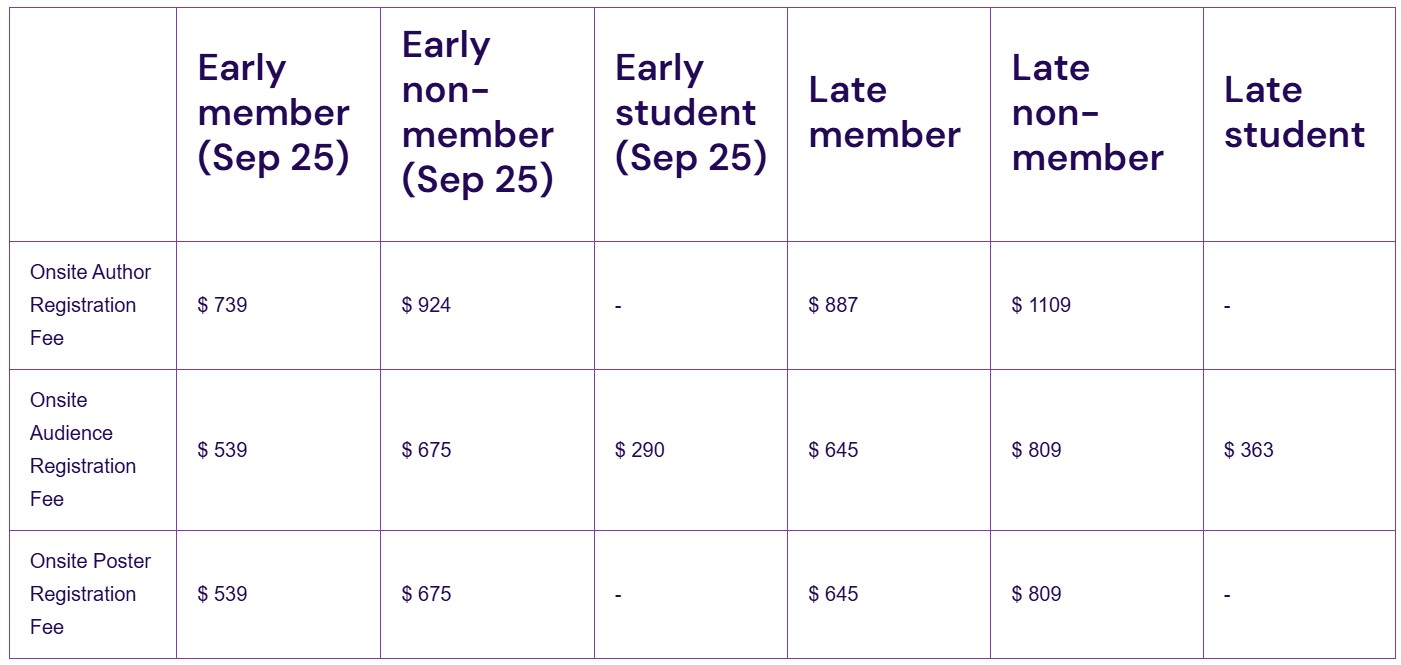Select the $ 1109 late non-member fee

coord(1041,305)
